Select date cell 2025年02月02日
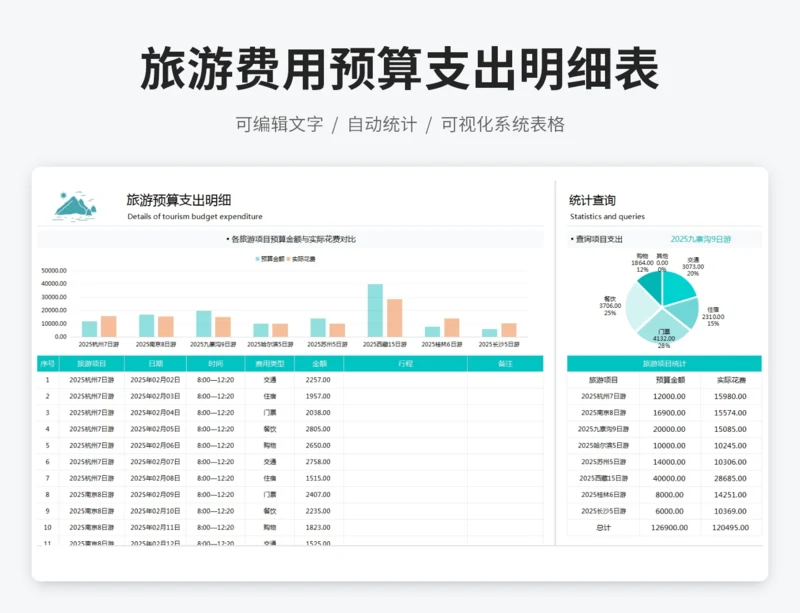800x613 pixels. coord(155,380)
